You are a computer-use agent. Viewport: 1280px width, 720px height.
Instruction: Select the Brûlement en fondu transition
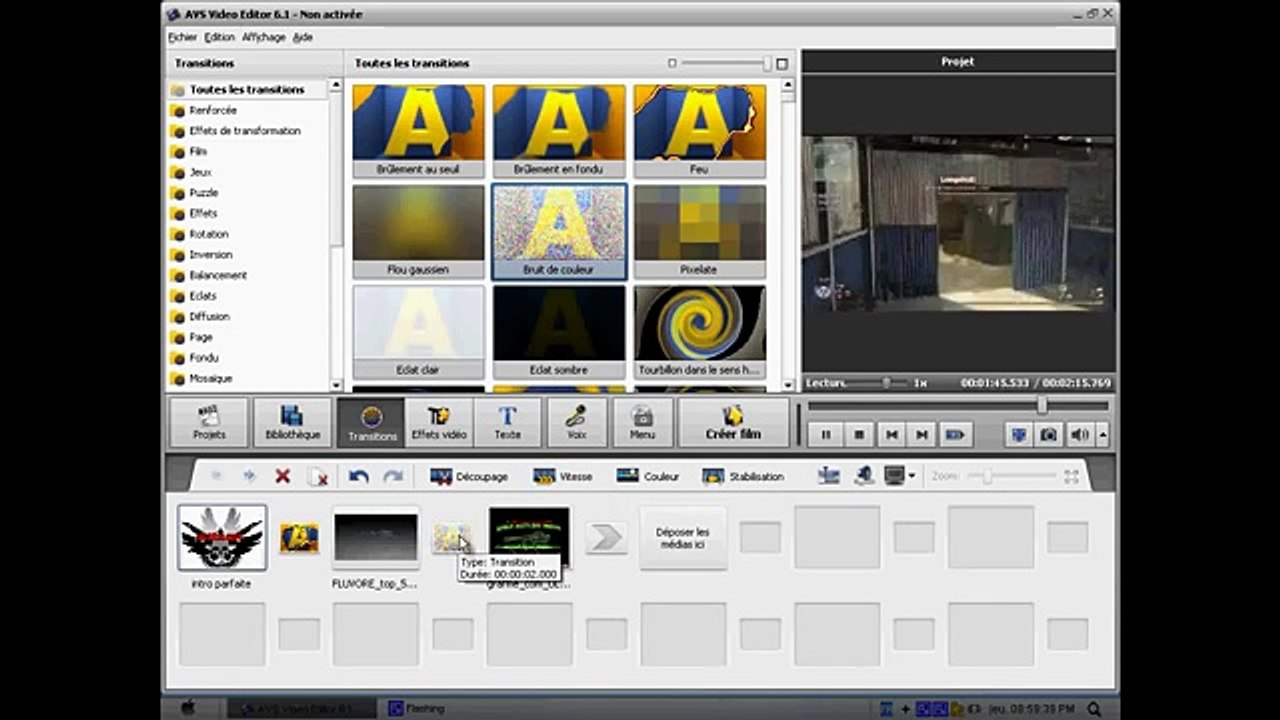[559, 131]
